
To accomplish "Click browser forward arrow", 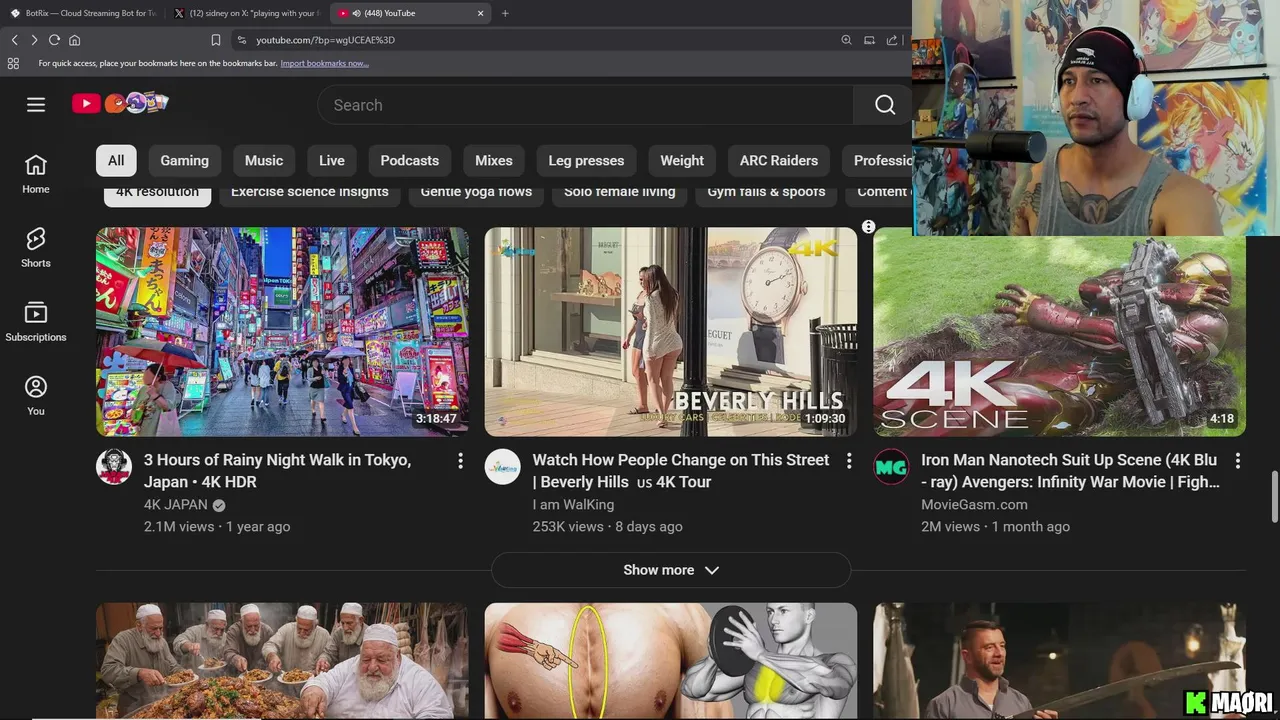I will click(x=34, y=40).
